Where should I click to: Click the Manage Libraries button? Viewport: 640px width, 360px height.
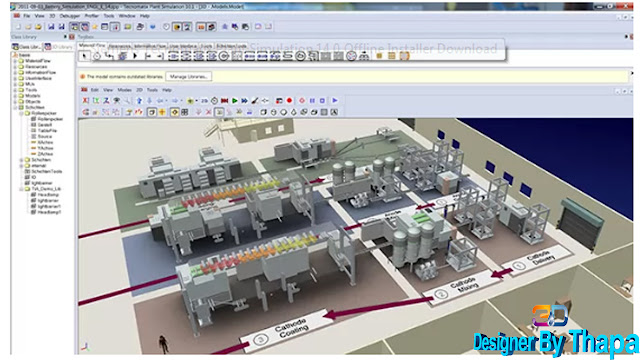(x=189, y=76)
